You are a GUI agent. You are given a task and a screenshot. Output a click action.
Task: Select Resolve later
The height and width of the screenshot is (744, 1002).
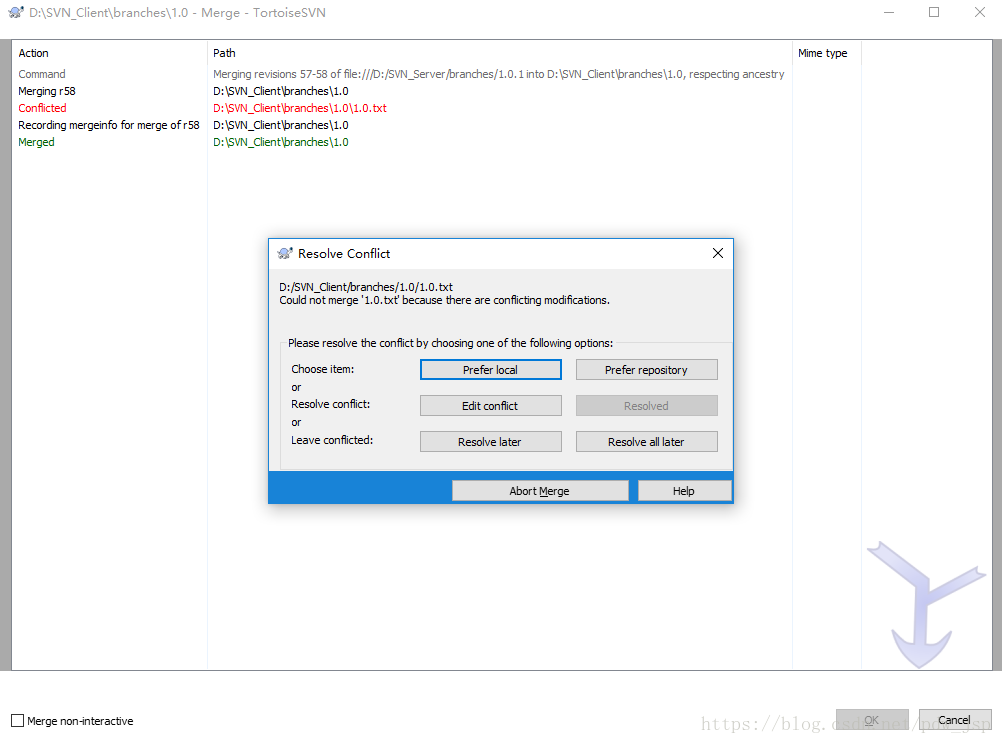tap(490, 442)
